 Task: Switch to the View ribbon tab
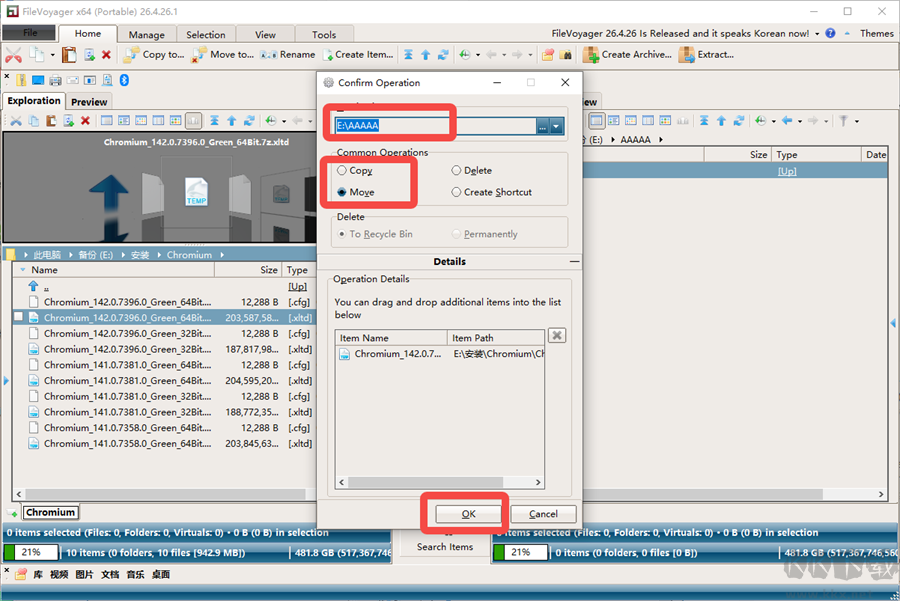[265, 34]
